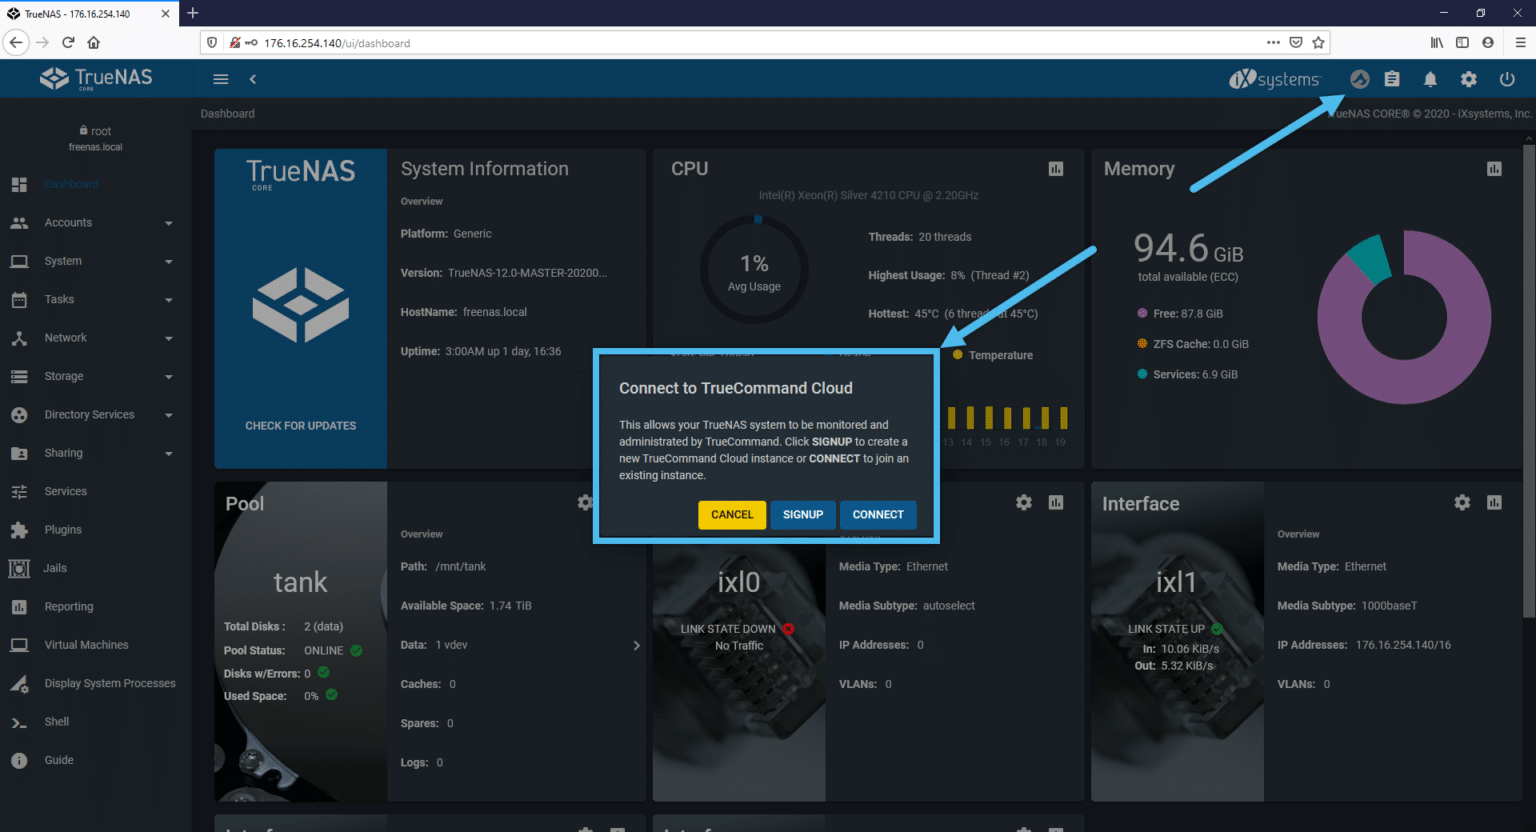
Task: Open the CPU card reports chart icon
Action: (1056, 169)
